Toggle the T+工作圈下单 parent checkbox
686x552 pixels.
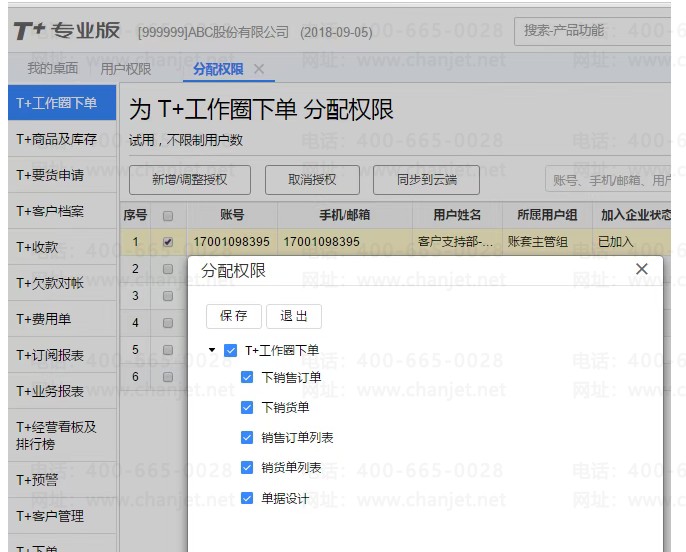click(231, 350)
